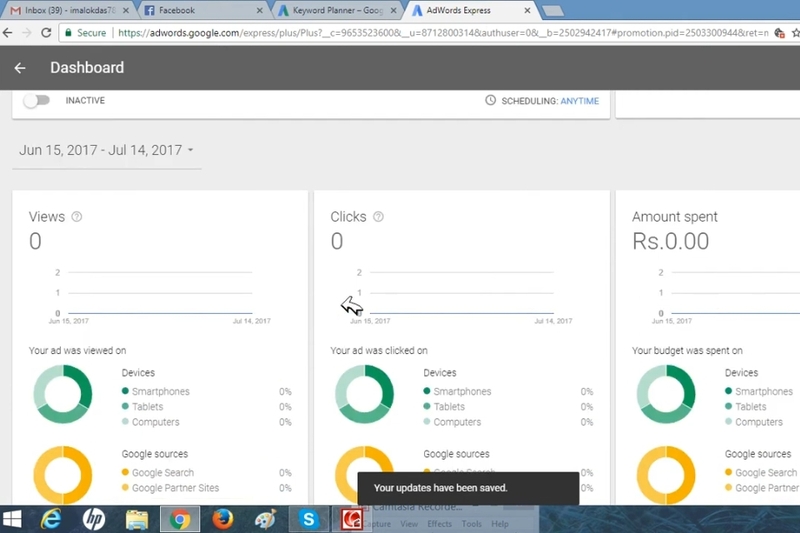
Task: Open Camtasia Recorder from taskbar
Action: tap(352, 519)
